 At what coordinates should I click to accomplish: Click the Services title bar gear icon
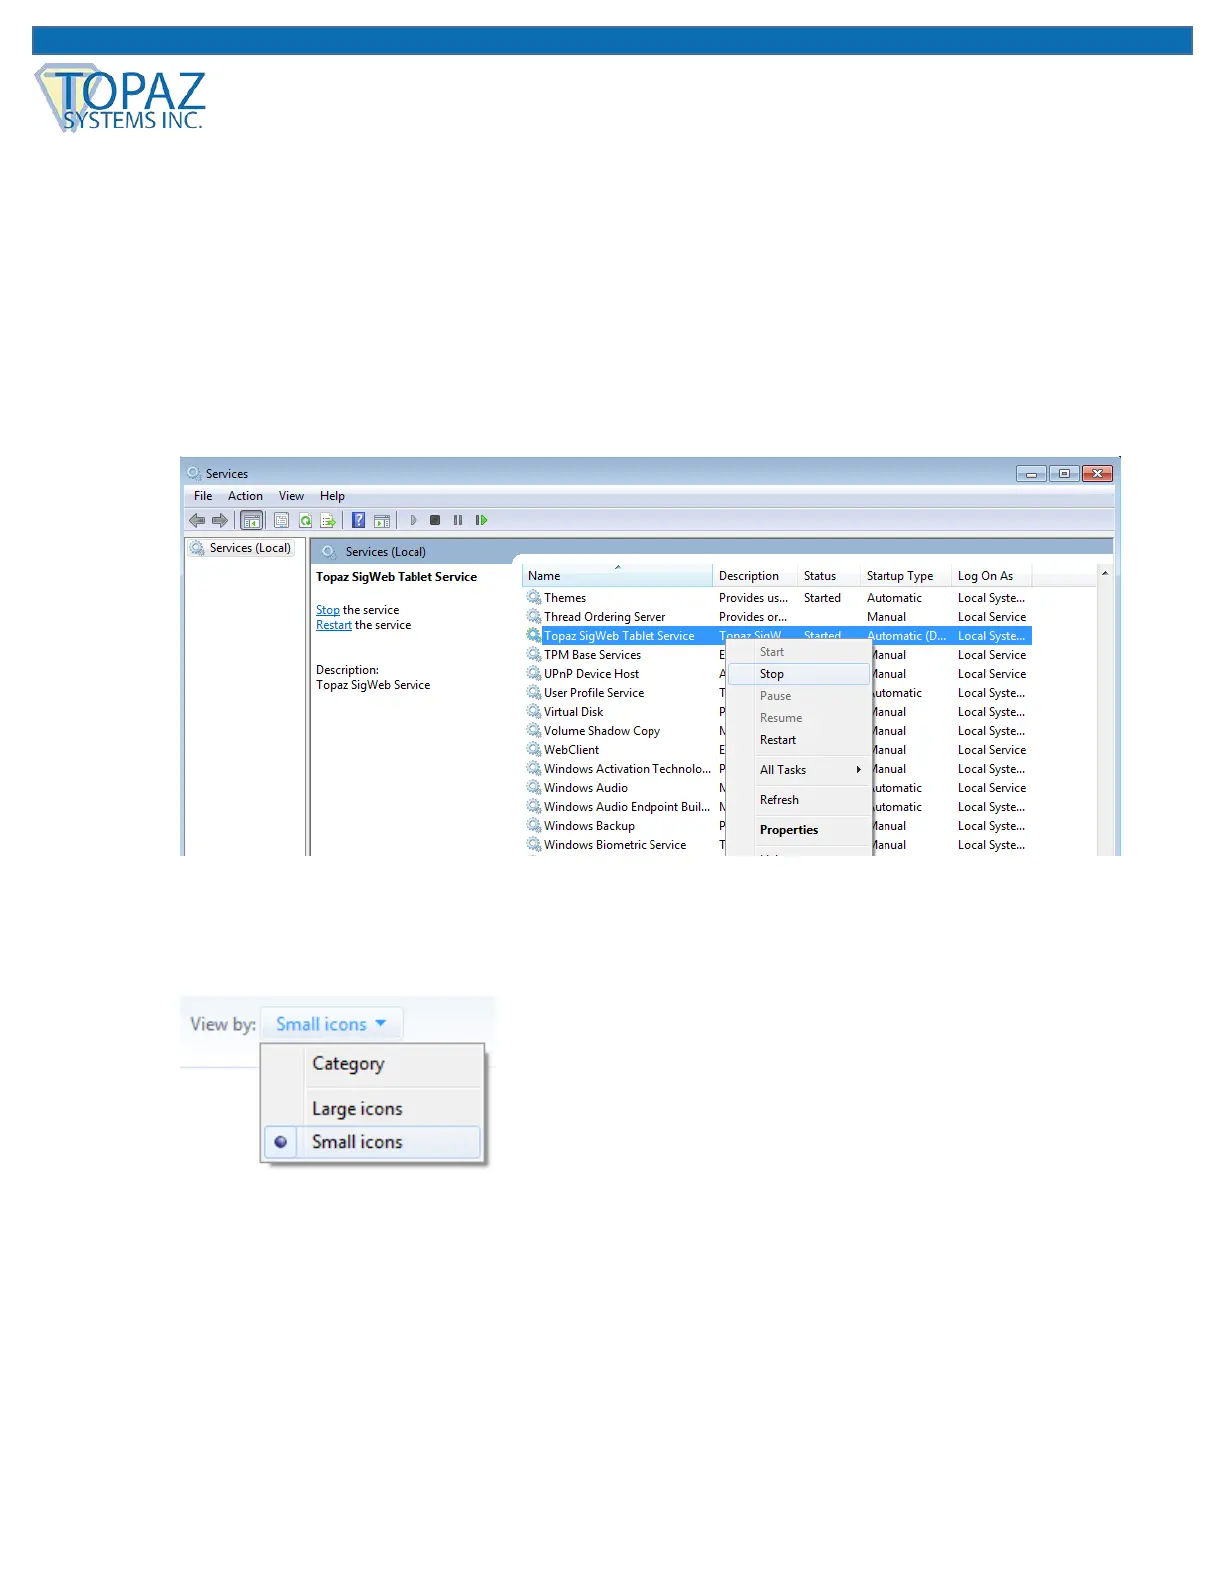click(194, 473)
